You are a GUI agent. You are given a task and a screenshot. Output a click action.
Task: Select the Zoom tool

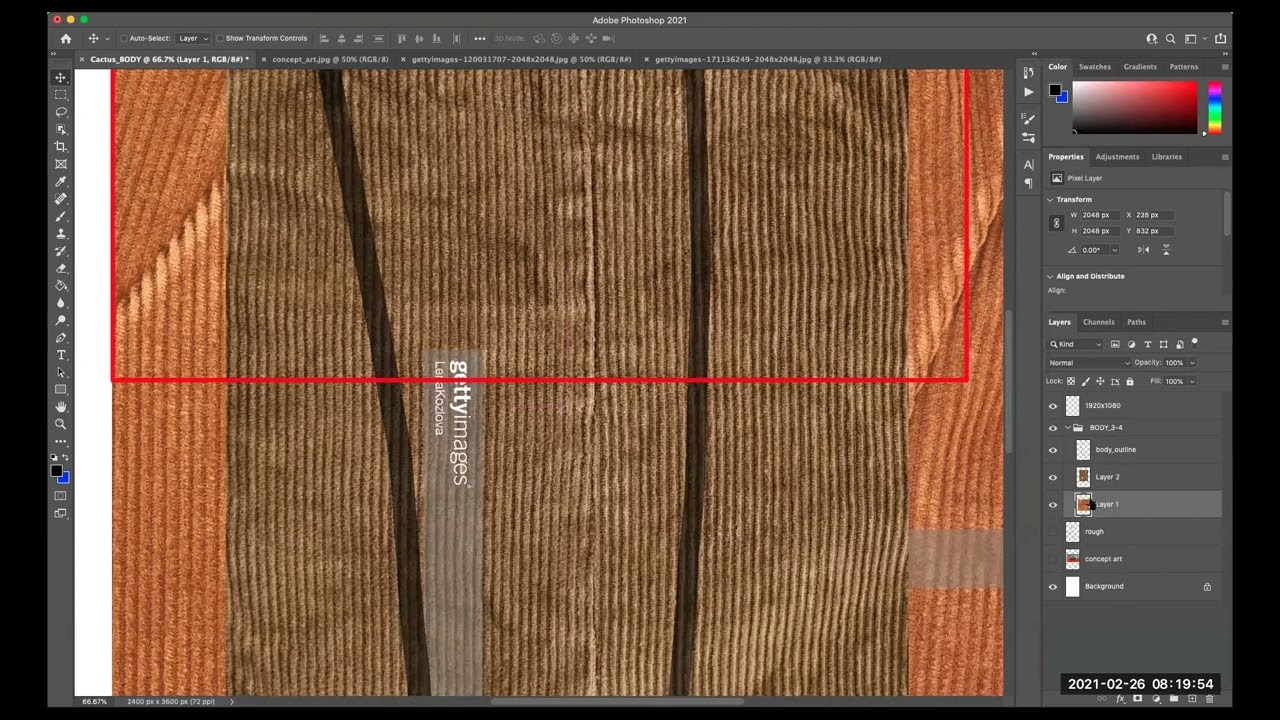(61, 424)
